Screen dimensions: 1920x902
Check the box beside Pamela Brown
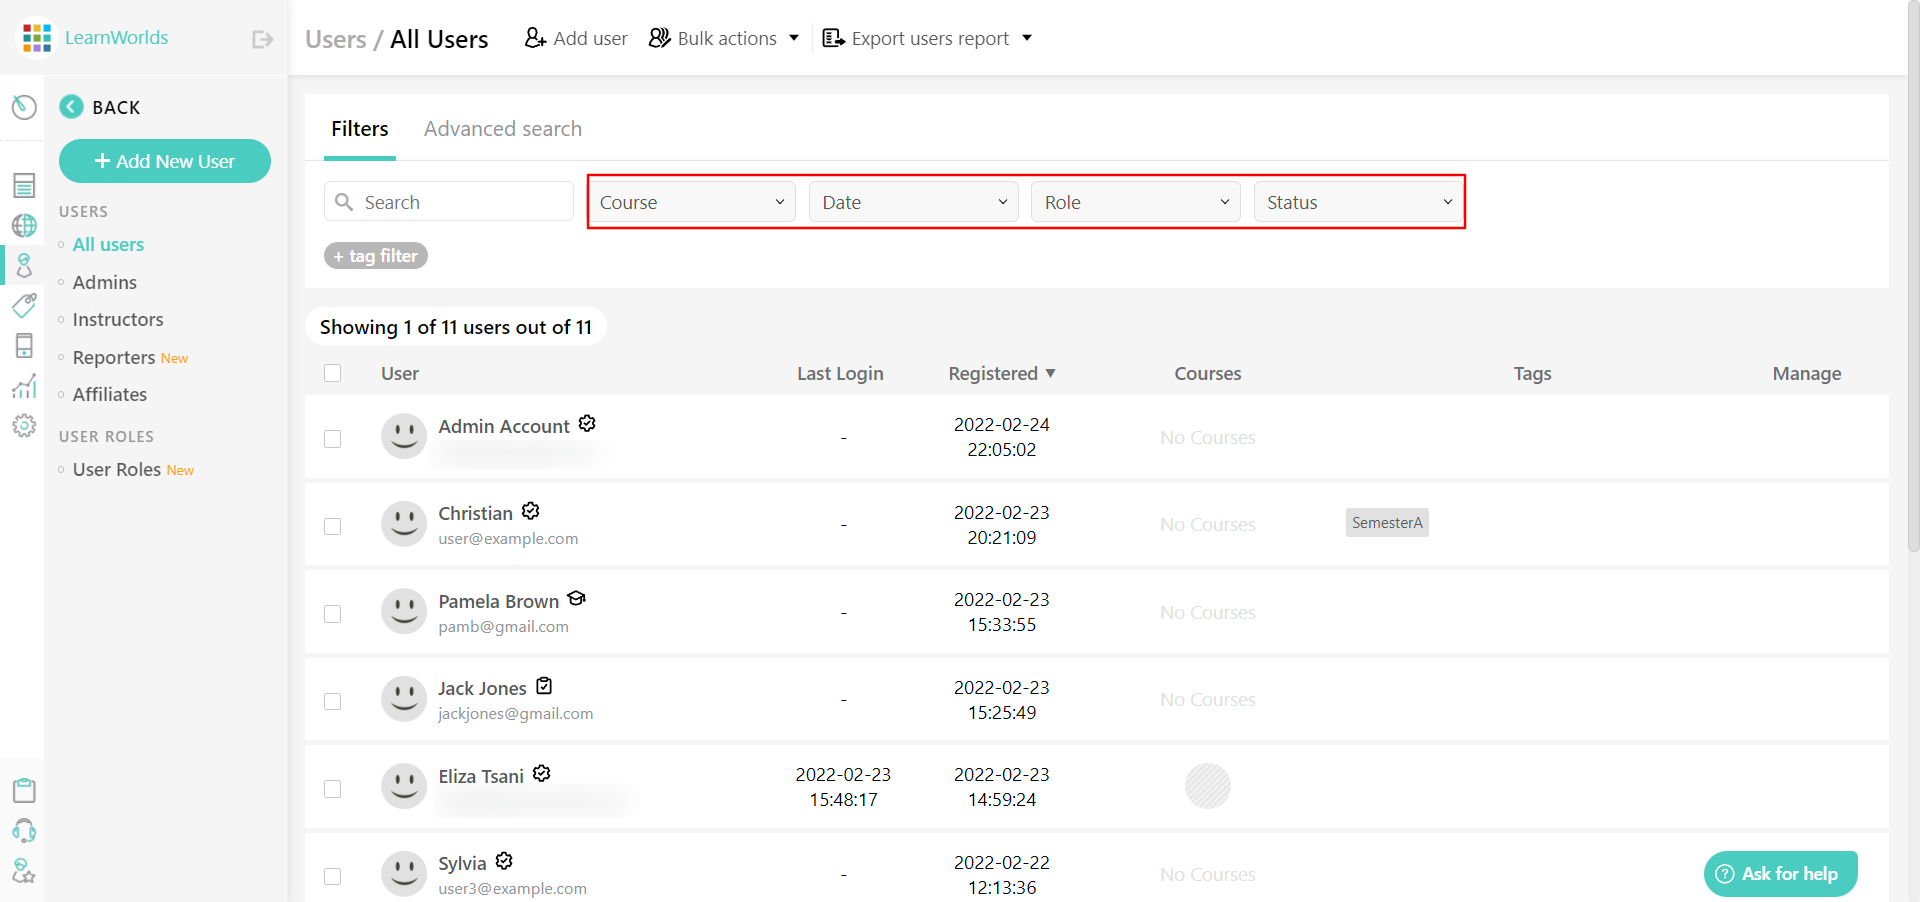click(333, 614)
